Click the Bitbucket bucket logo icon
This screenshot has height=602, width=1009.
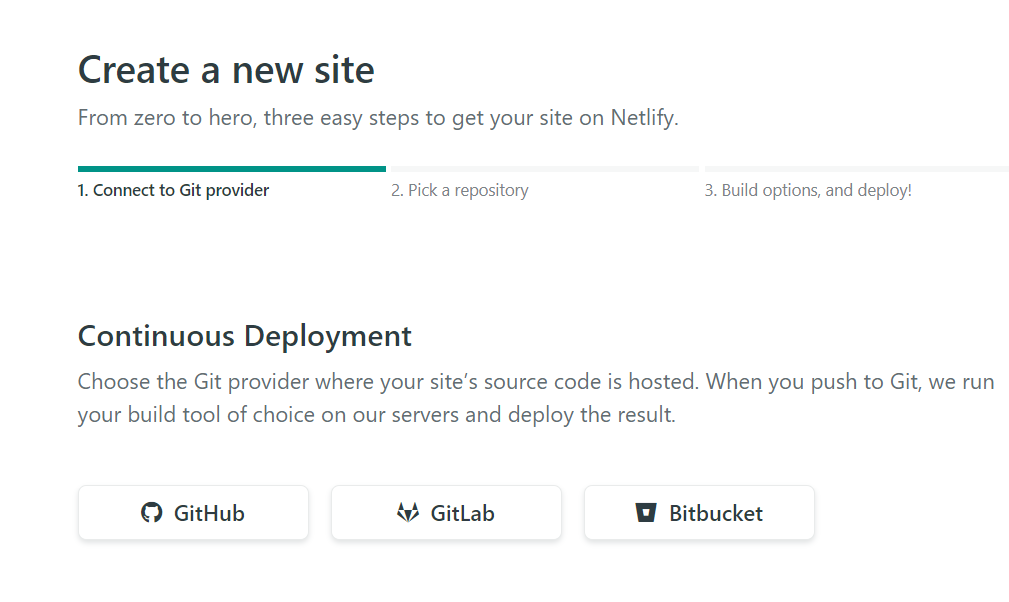pos(645,513)
